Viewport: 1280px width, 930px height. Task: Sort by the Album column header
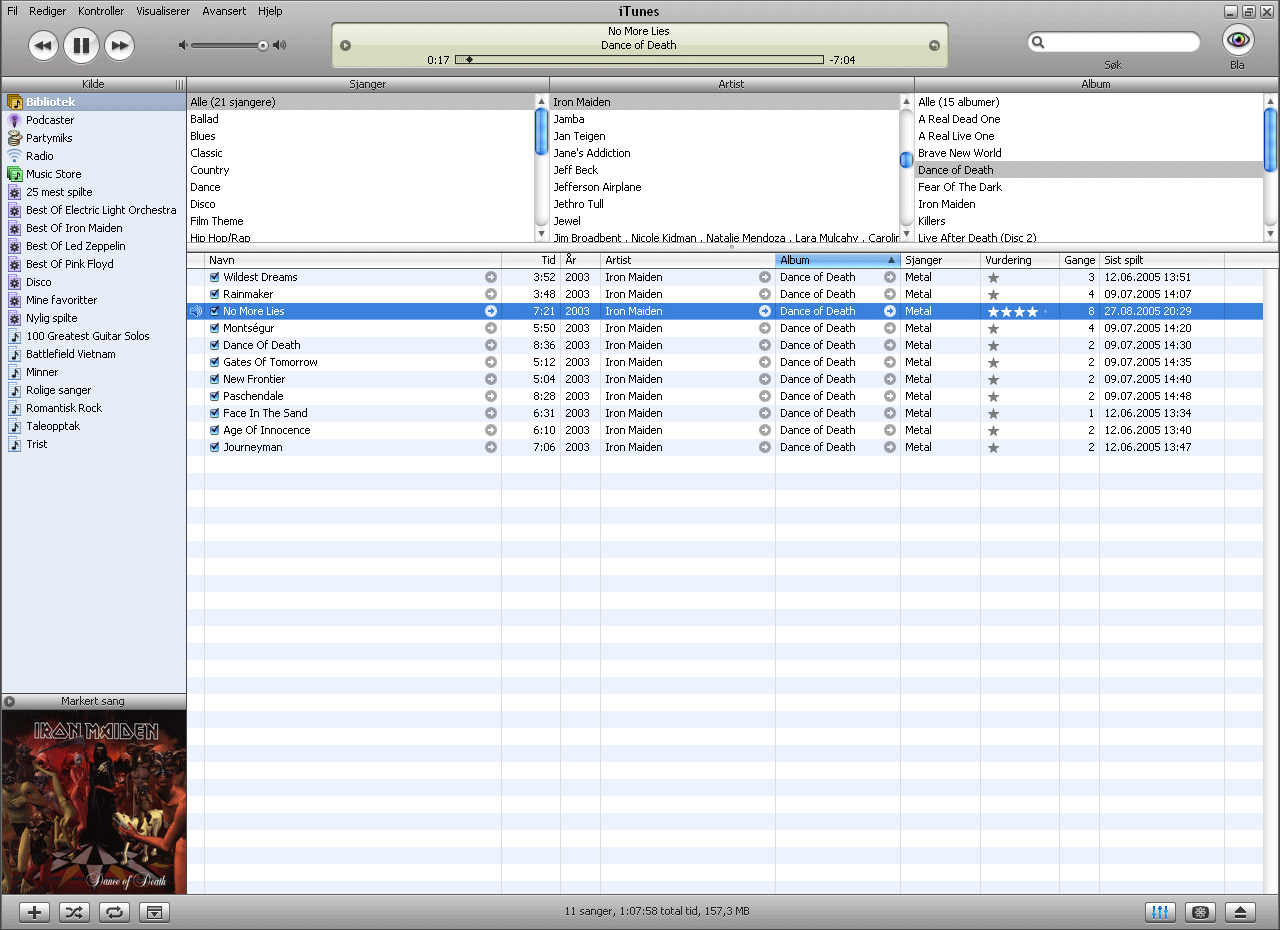click(x=837, y=260)
